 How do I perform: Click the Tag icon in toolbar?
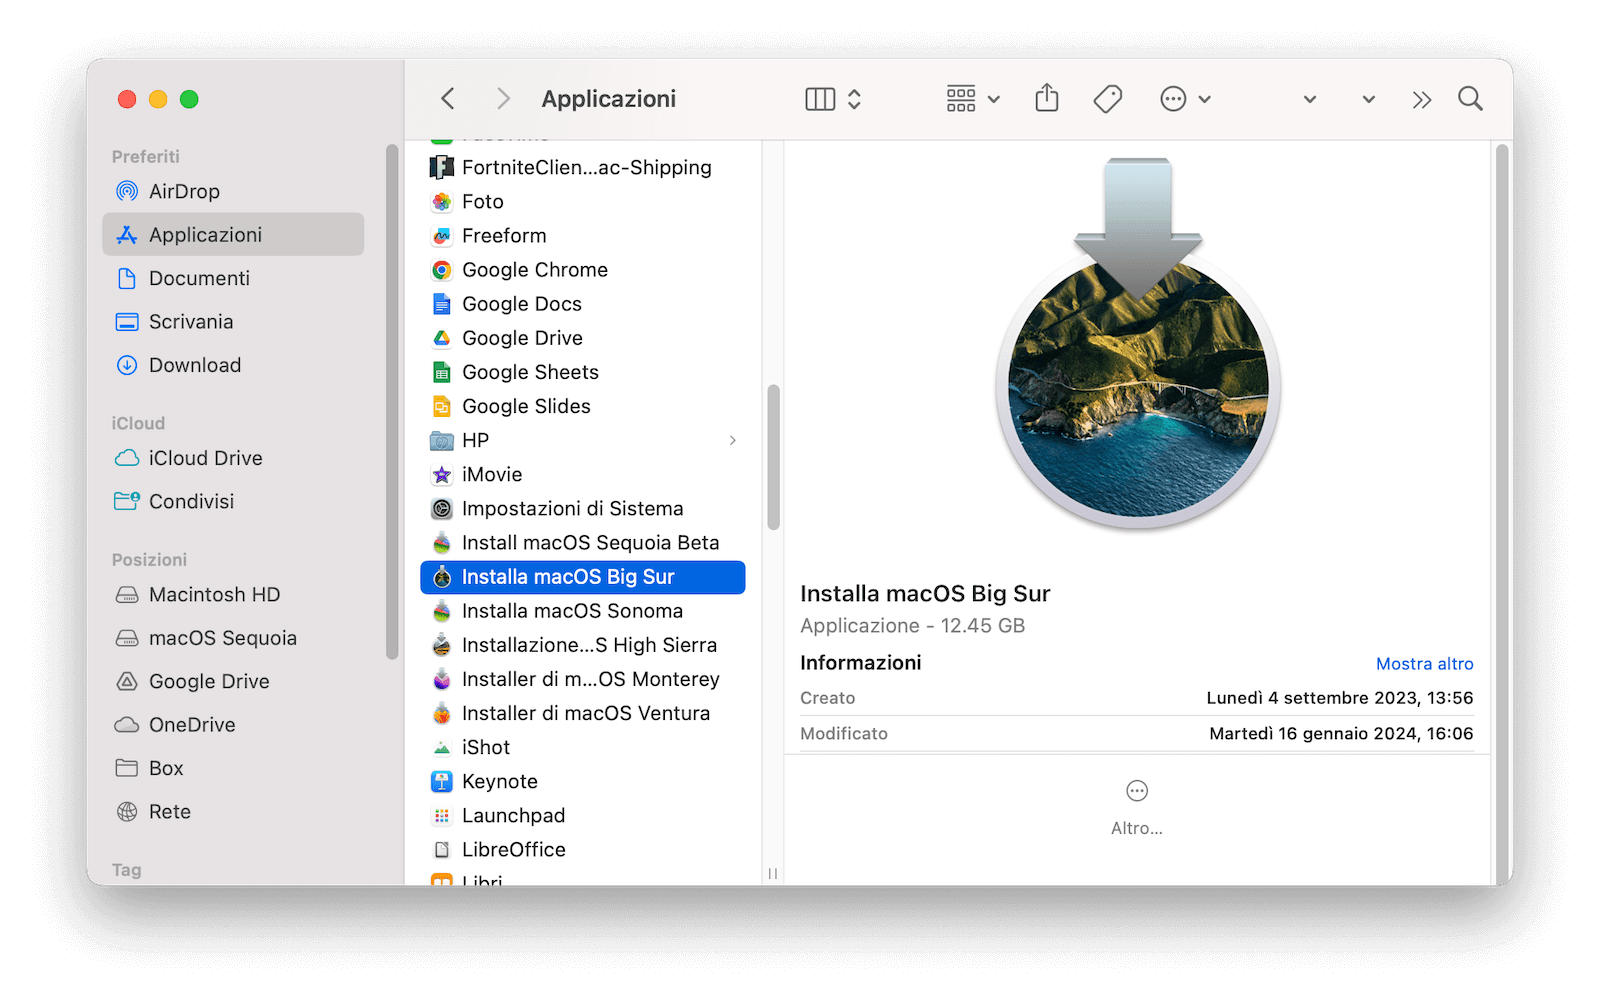click(1108, 99)
